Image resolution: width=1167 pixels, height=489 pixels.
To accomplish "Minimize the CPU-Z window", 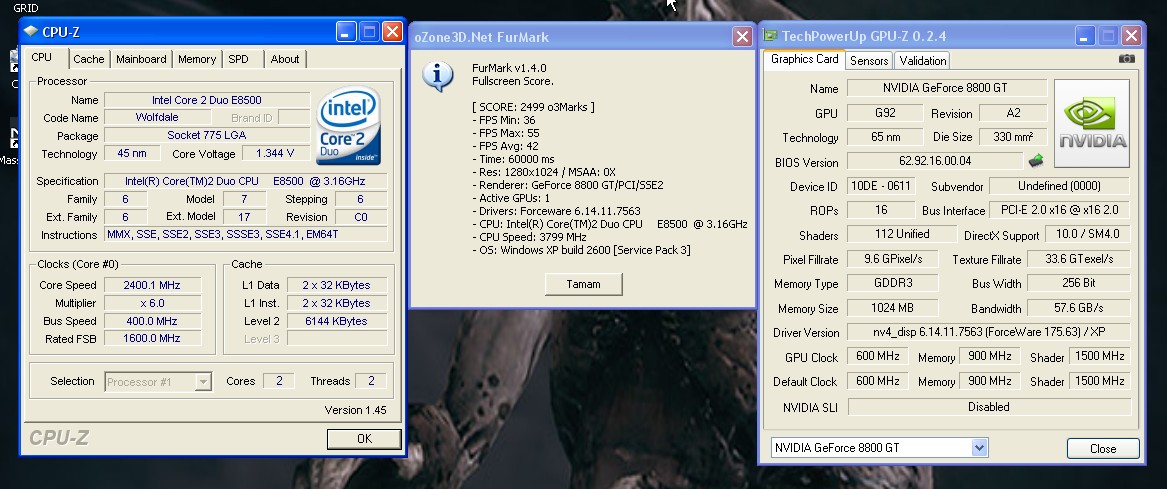I will coord(346,31).
